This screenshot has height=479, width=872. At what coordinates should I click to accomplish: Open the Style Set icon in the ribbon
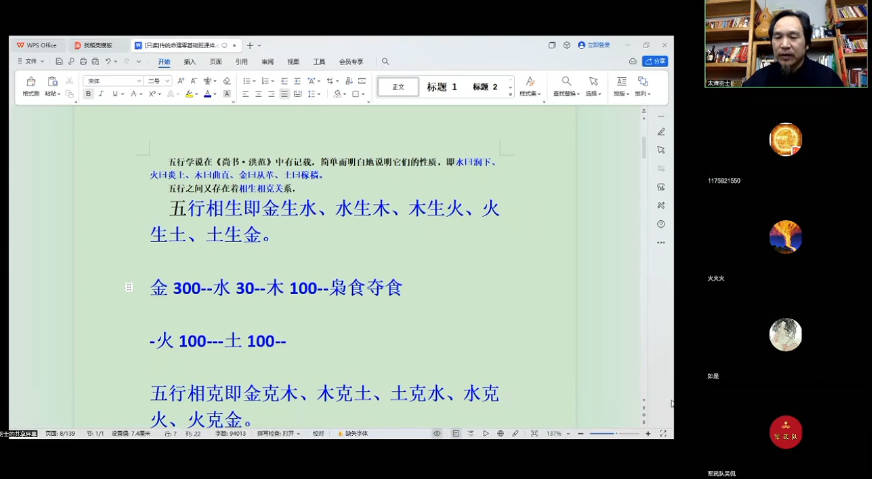530,82
